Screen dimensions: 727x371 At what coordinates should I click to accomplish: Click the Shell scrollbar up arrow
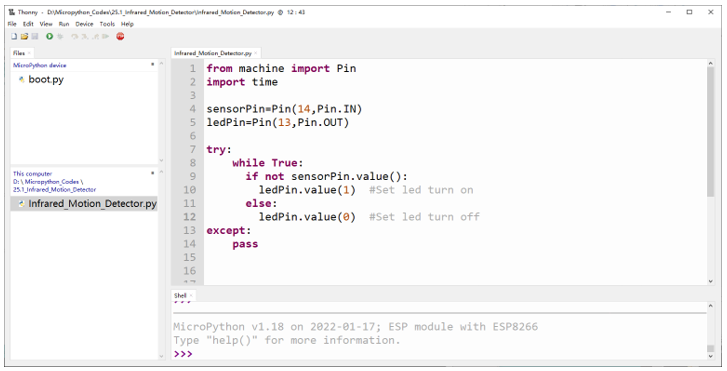pos(711,306)
